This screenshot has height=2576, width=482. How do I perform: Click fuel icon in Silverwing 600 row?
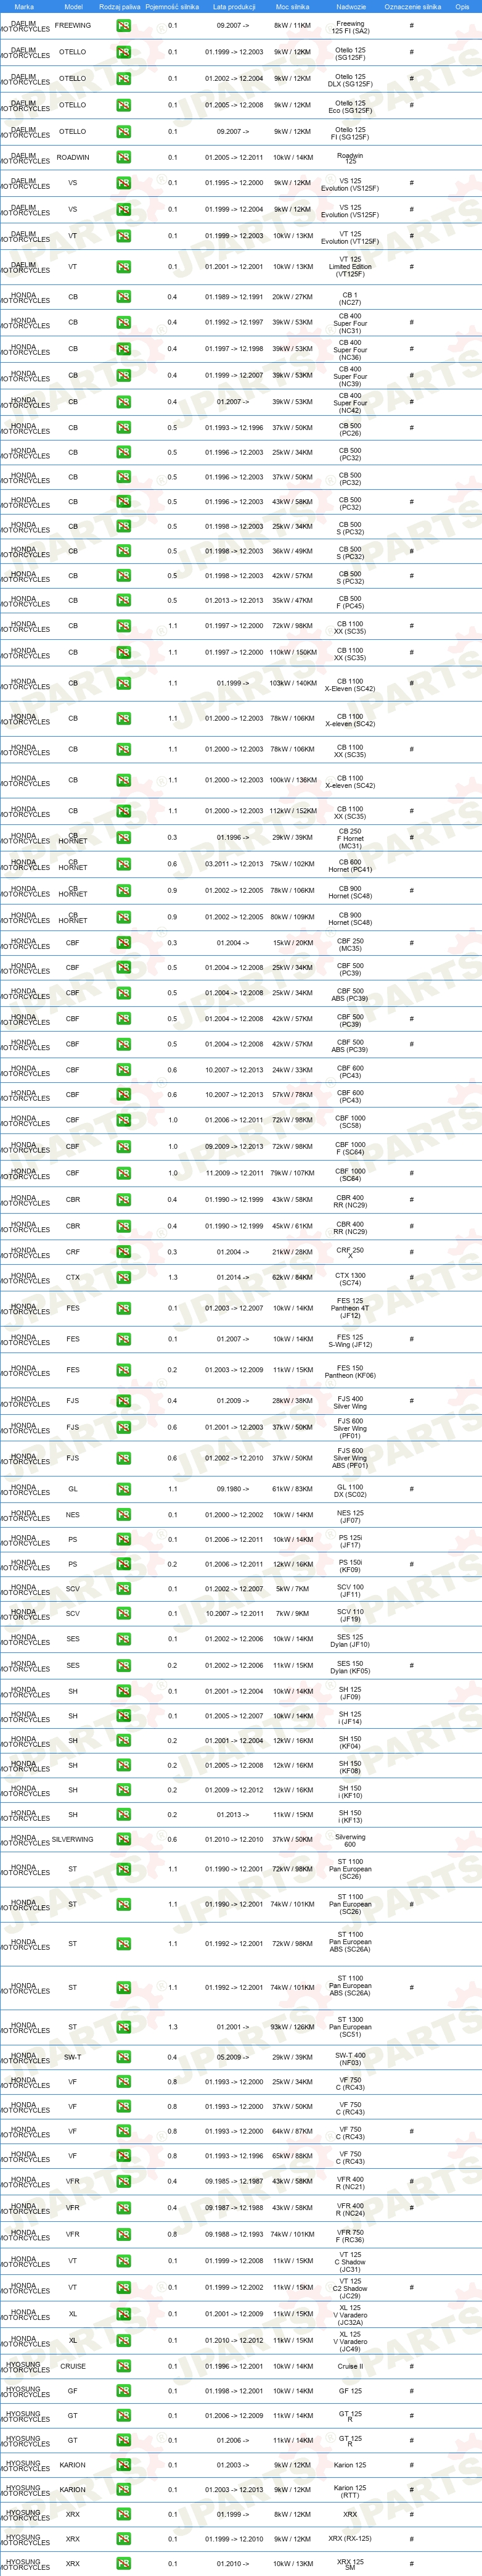[x=123, y=1839]
